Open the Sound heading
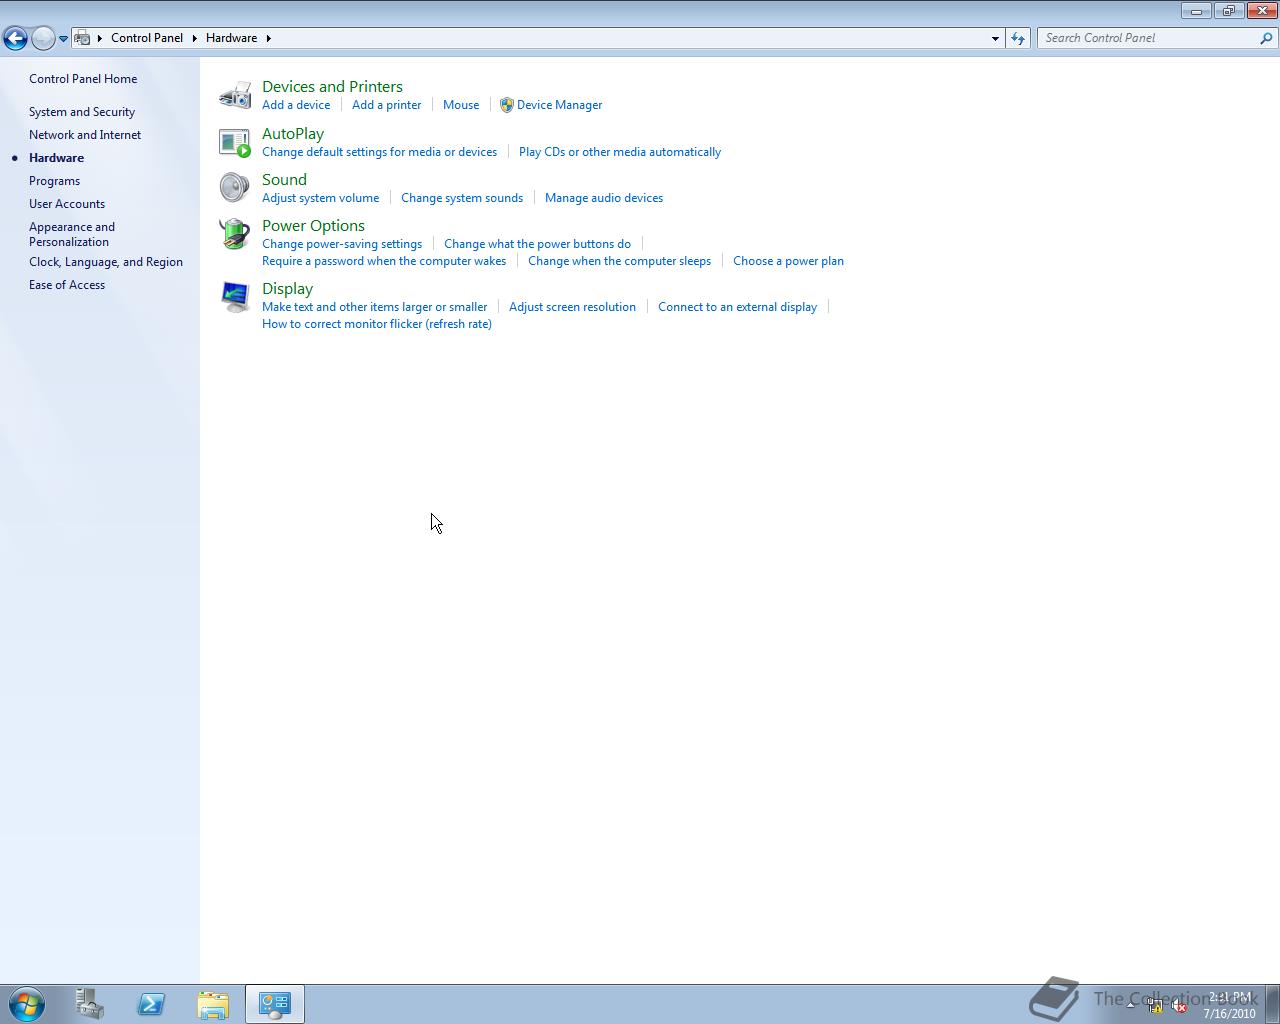1280x1024 pixels. (284, 180)
